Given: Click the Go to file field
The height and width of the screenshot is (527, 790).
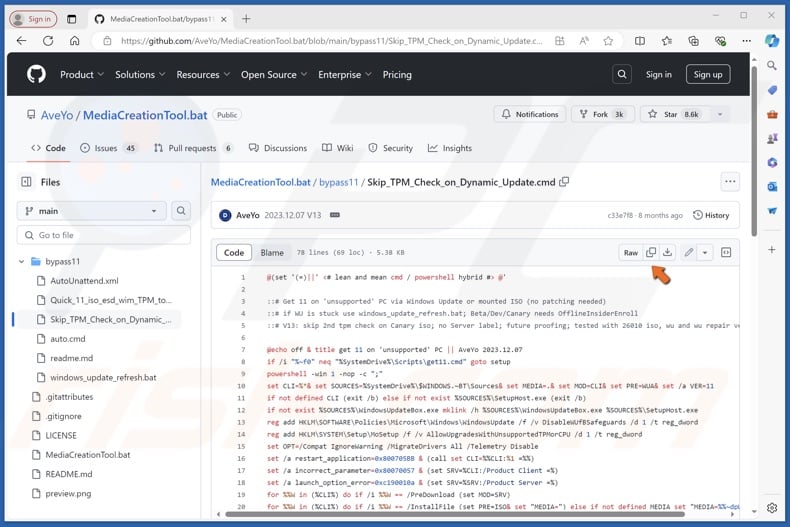Looking at the screenshot, I should [102, 235].
